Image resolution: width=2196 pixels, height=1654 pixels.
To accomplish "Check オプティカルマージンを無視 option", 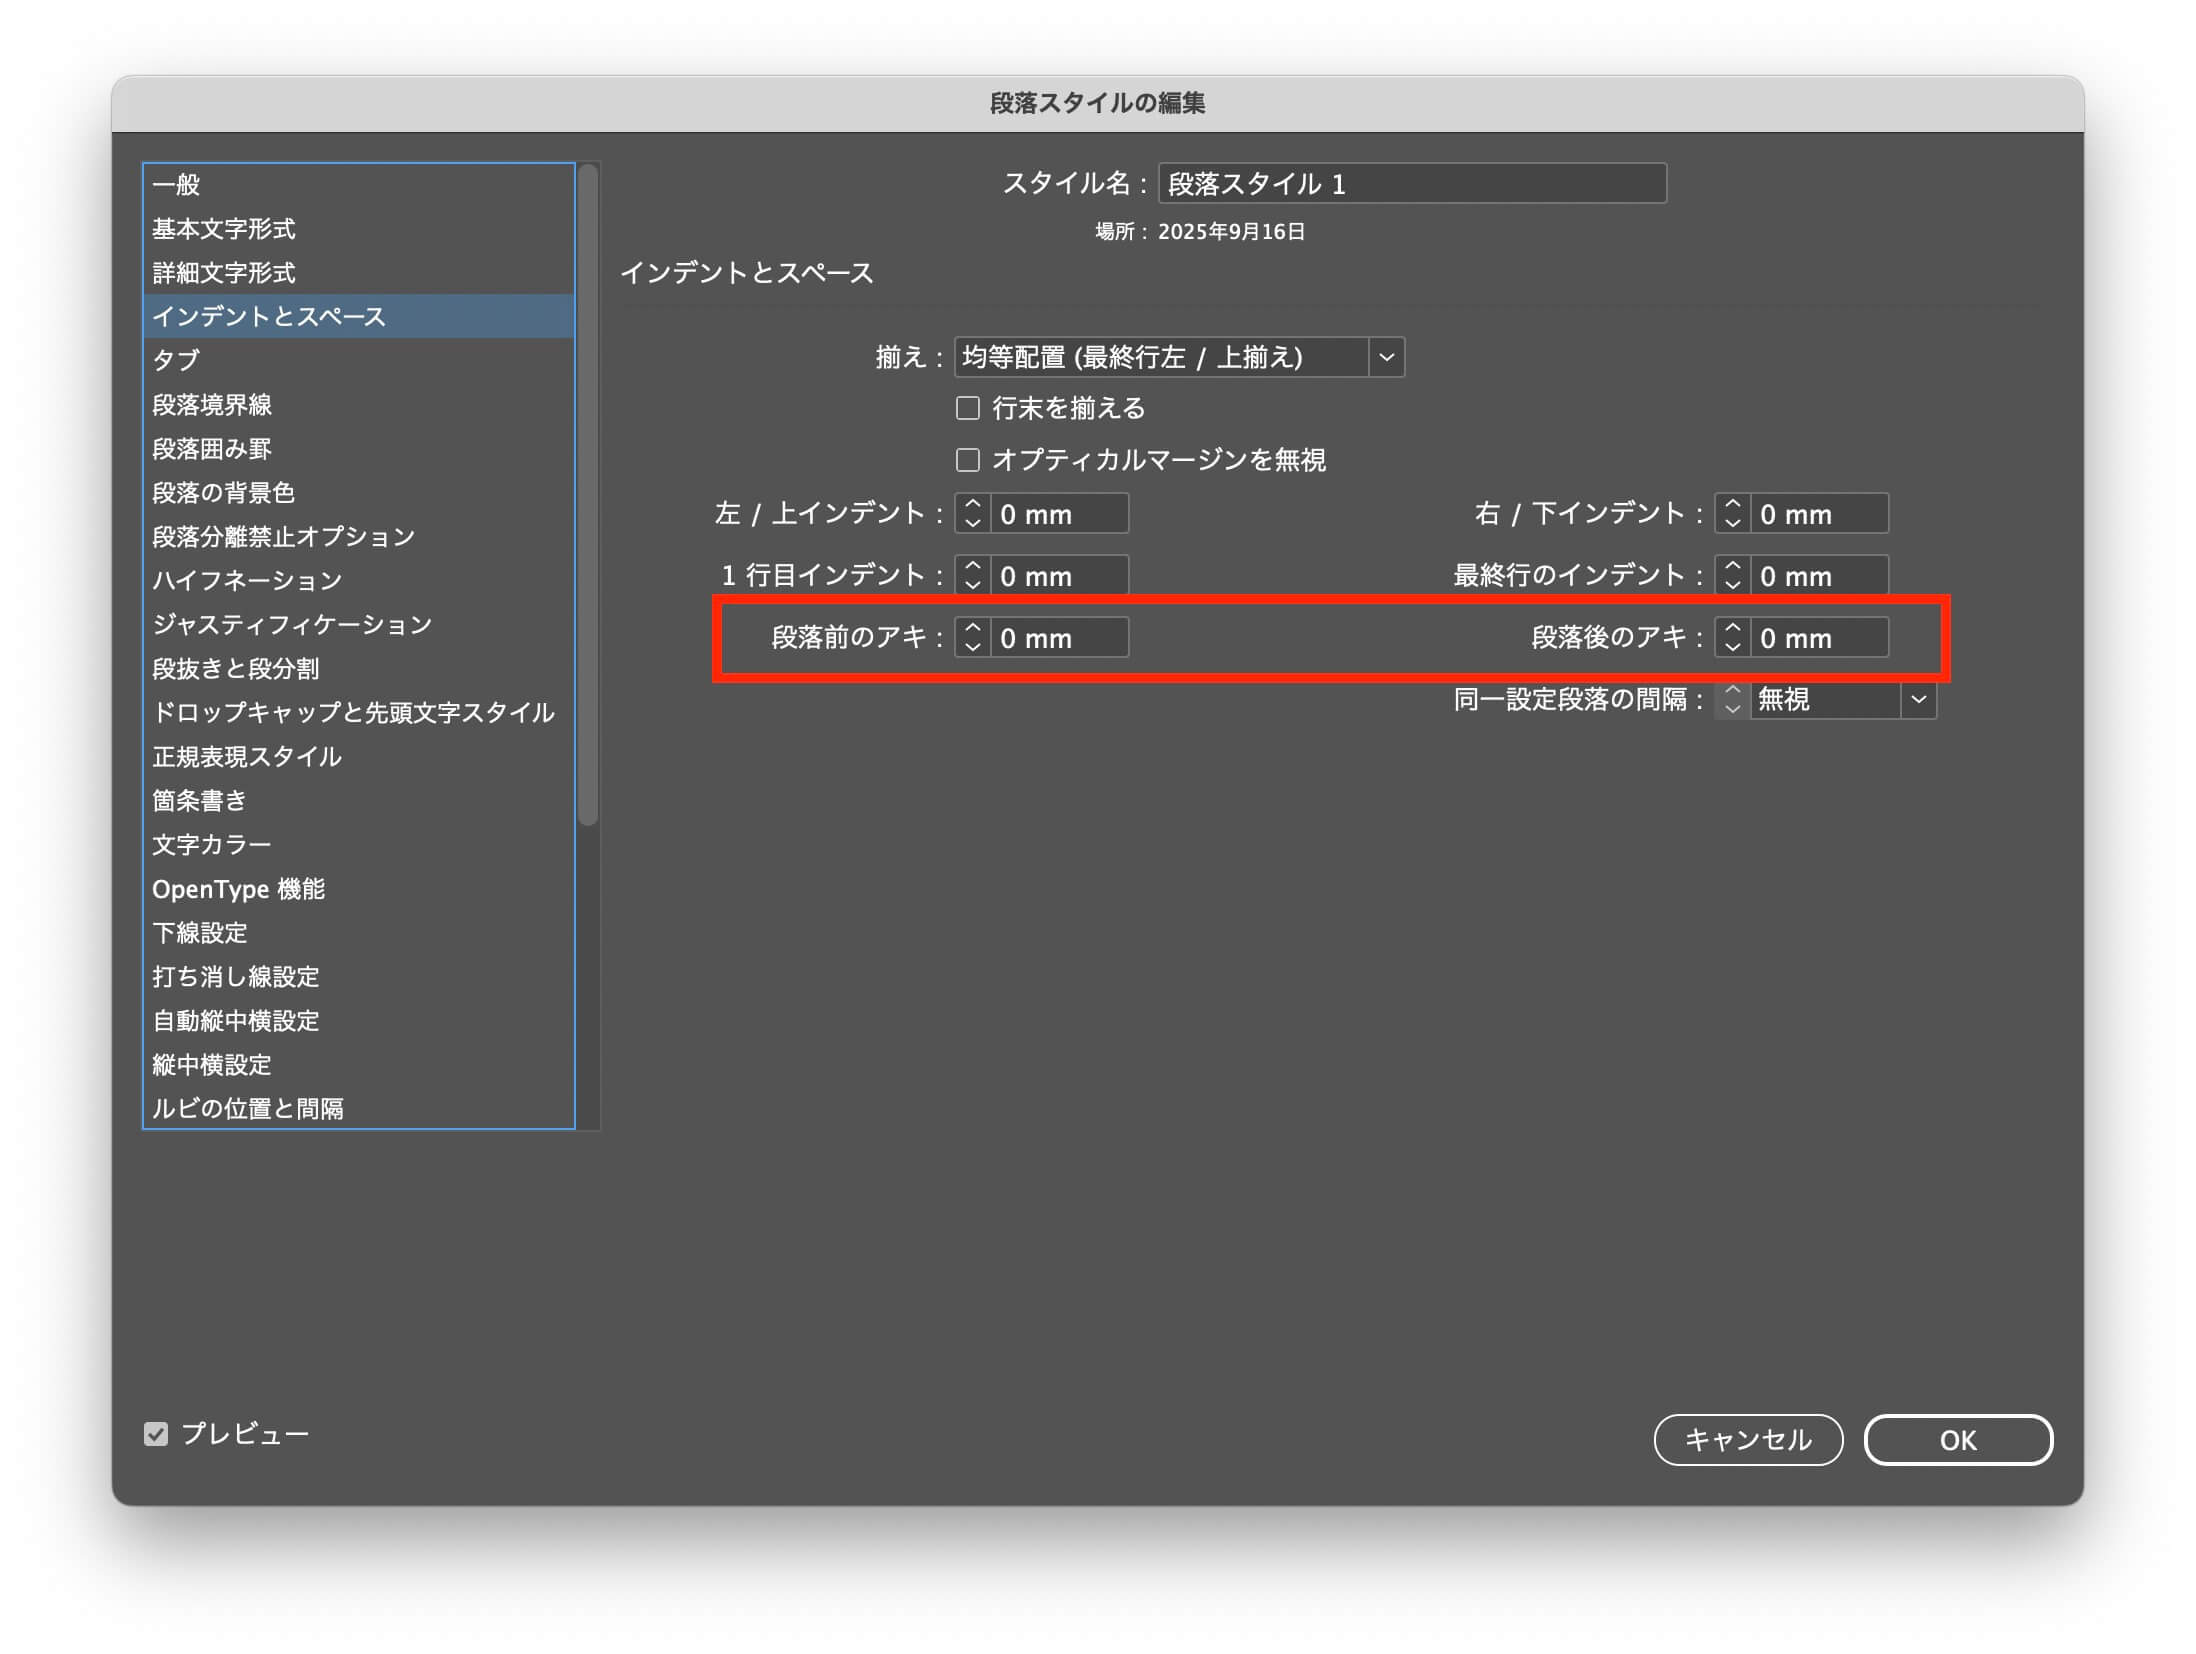I will [x=967, y=460].
